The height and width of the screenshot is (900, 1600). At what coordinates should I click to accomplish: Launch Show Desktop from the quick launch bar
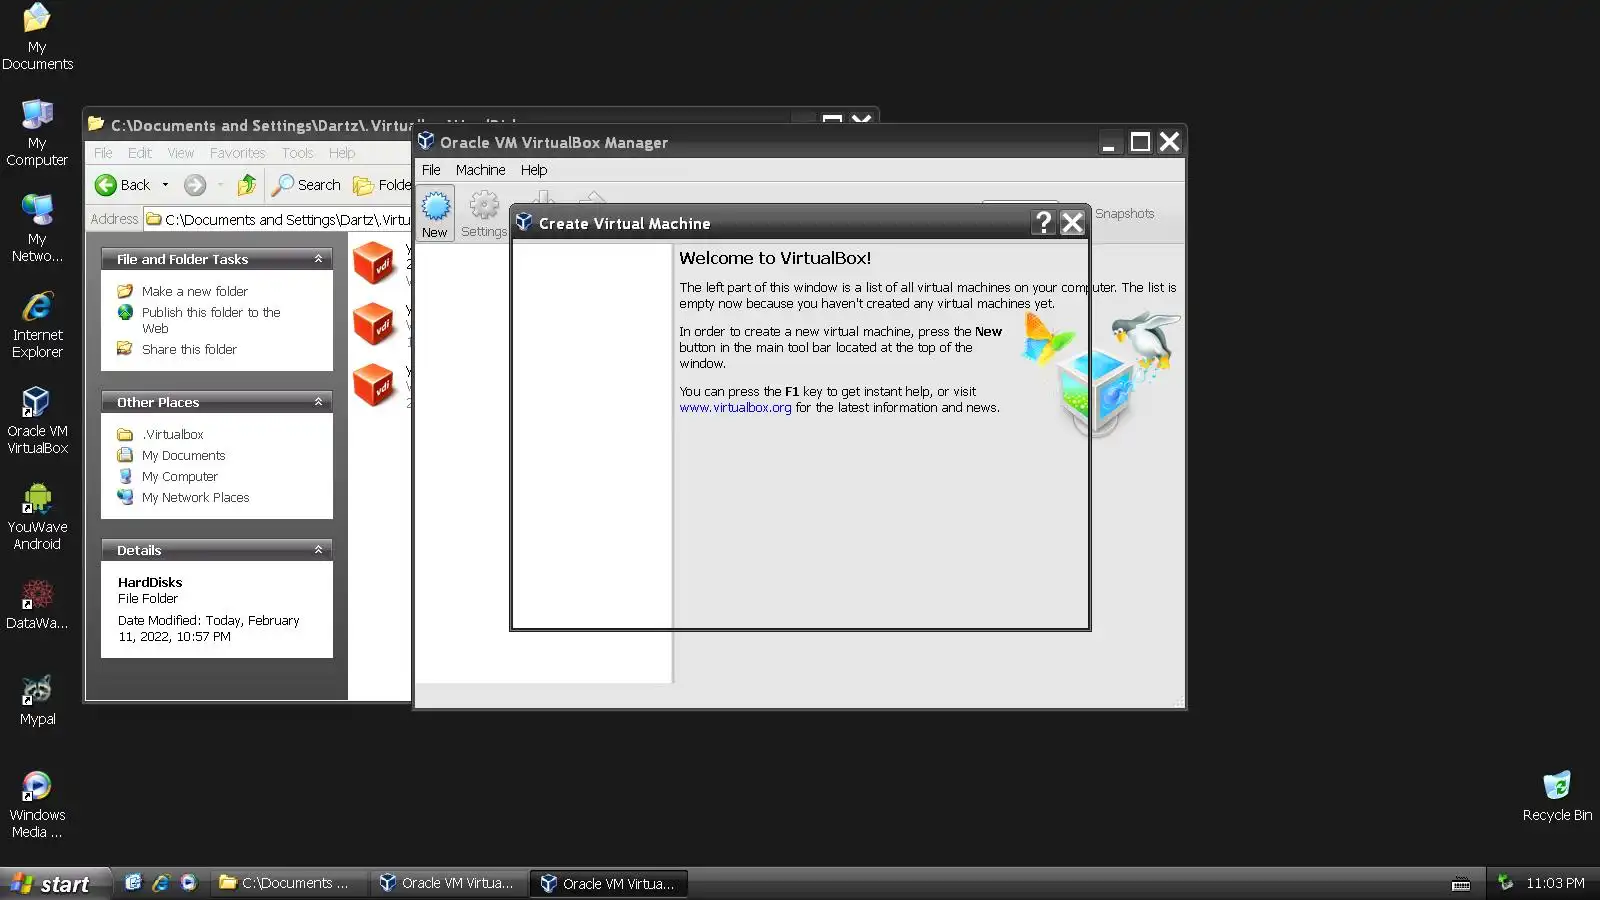click(x=133, y=883)
